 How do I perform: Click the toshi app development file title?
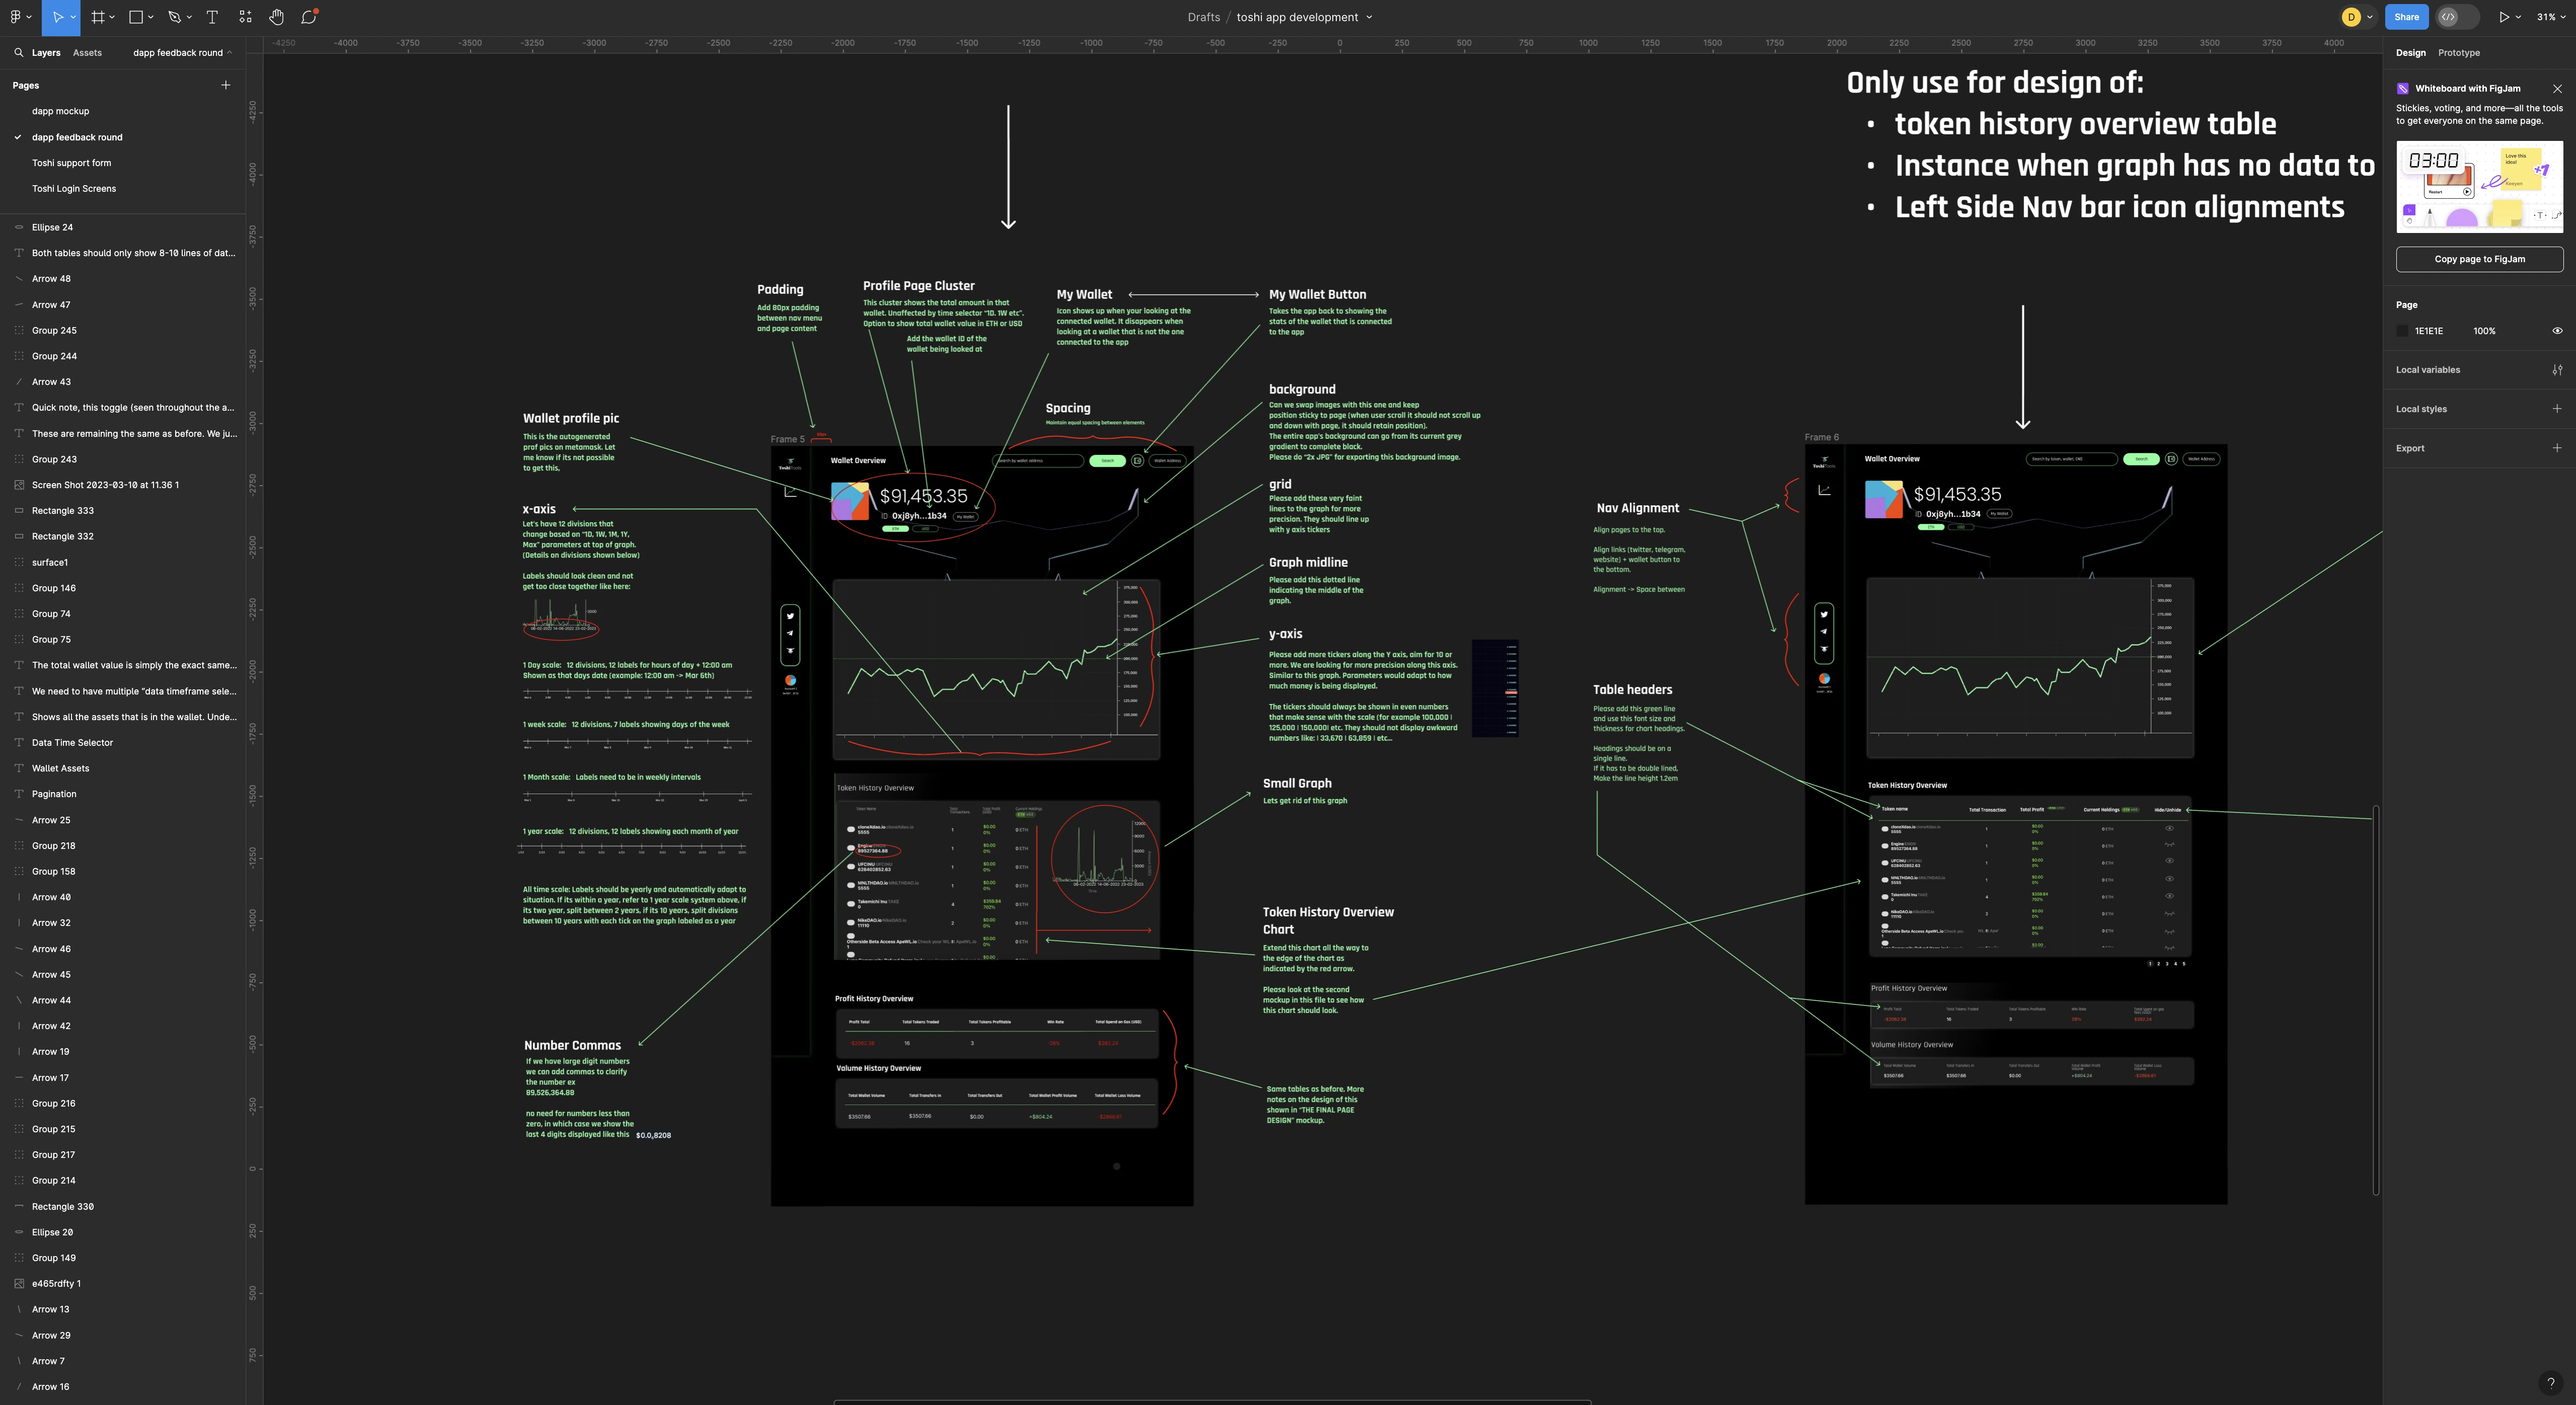(x=1297, y=17)
